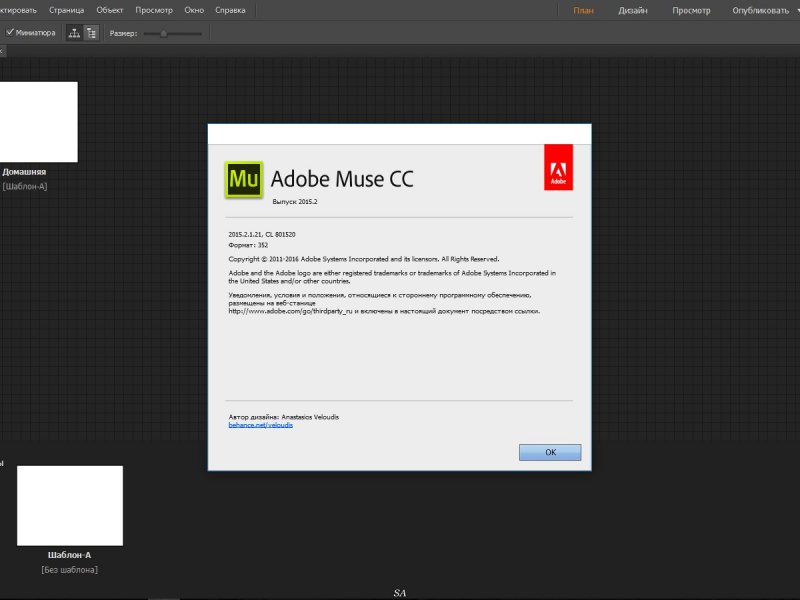Click the [Шаблон-А] label under Домашняя
The height and width of the screenshot is (600, 800).
pyautogui.click(x=24, y=186)
